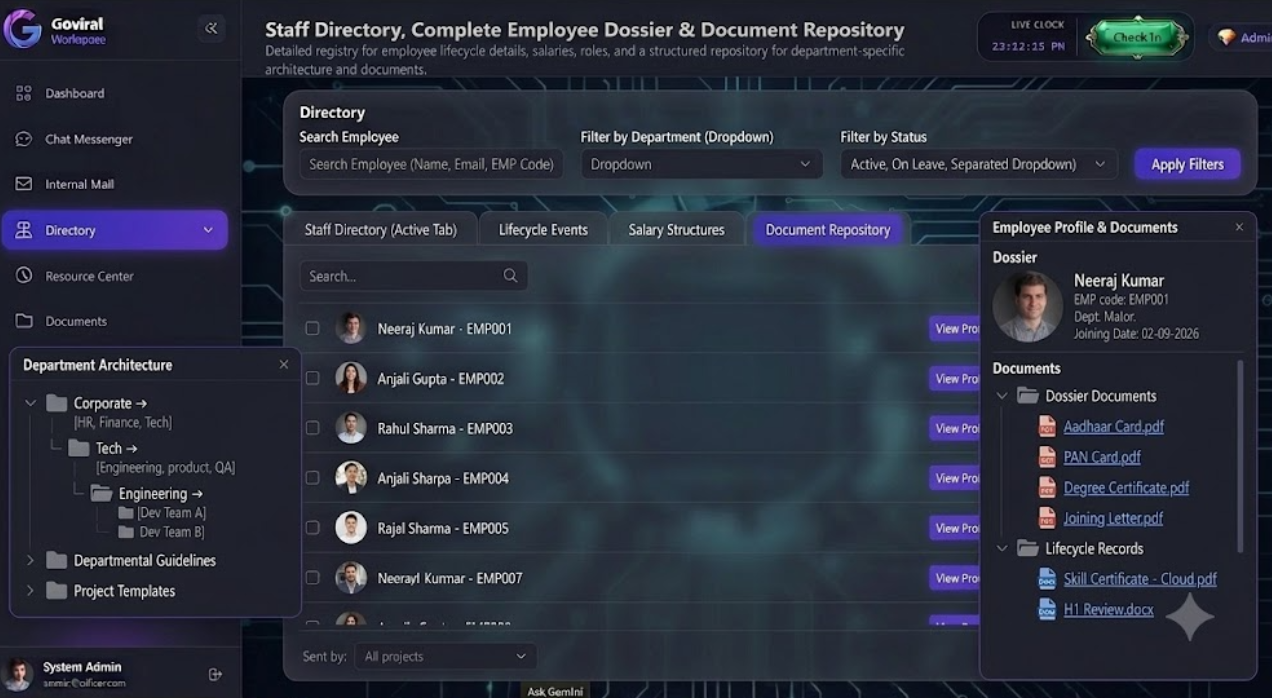Open Documents folder icon in sidebar
Viewport: 1272px width, 698px height.
point(24,321)
